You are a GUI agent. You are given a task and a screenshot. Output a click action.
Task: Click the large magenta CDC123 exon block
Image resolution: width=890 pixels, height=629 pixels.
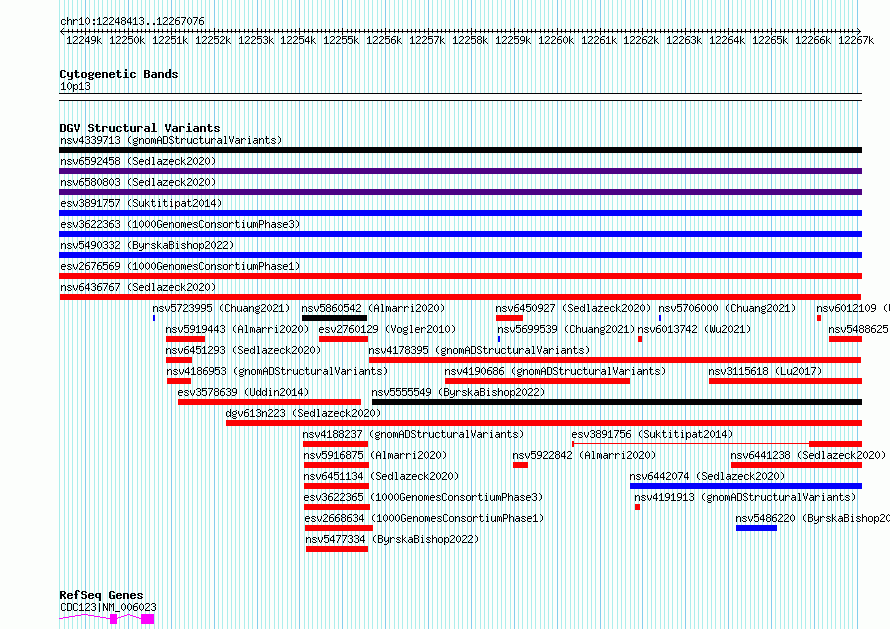148,619
